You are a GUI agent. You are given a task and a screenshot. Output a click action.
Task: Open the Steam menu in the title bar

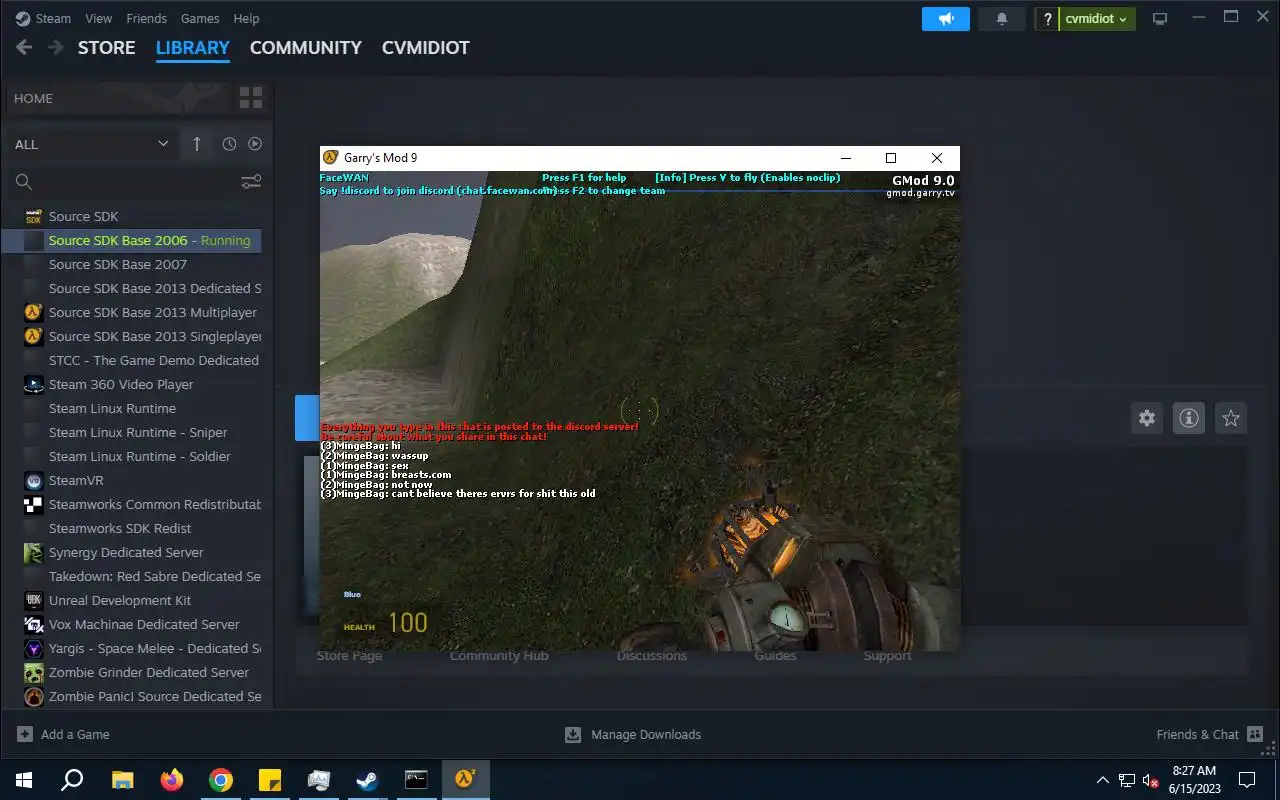[43, 18]
